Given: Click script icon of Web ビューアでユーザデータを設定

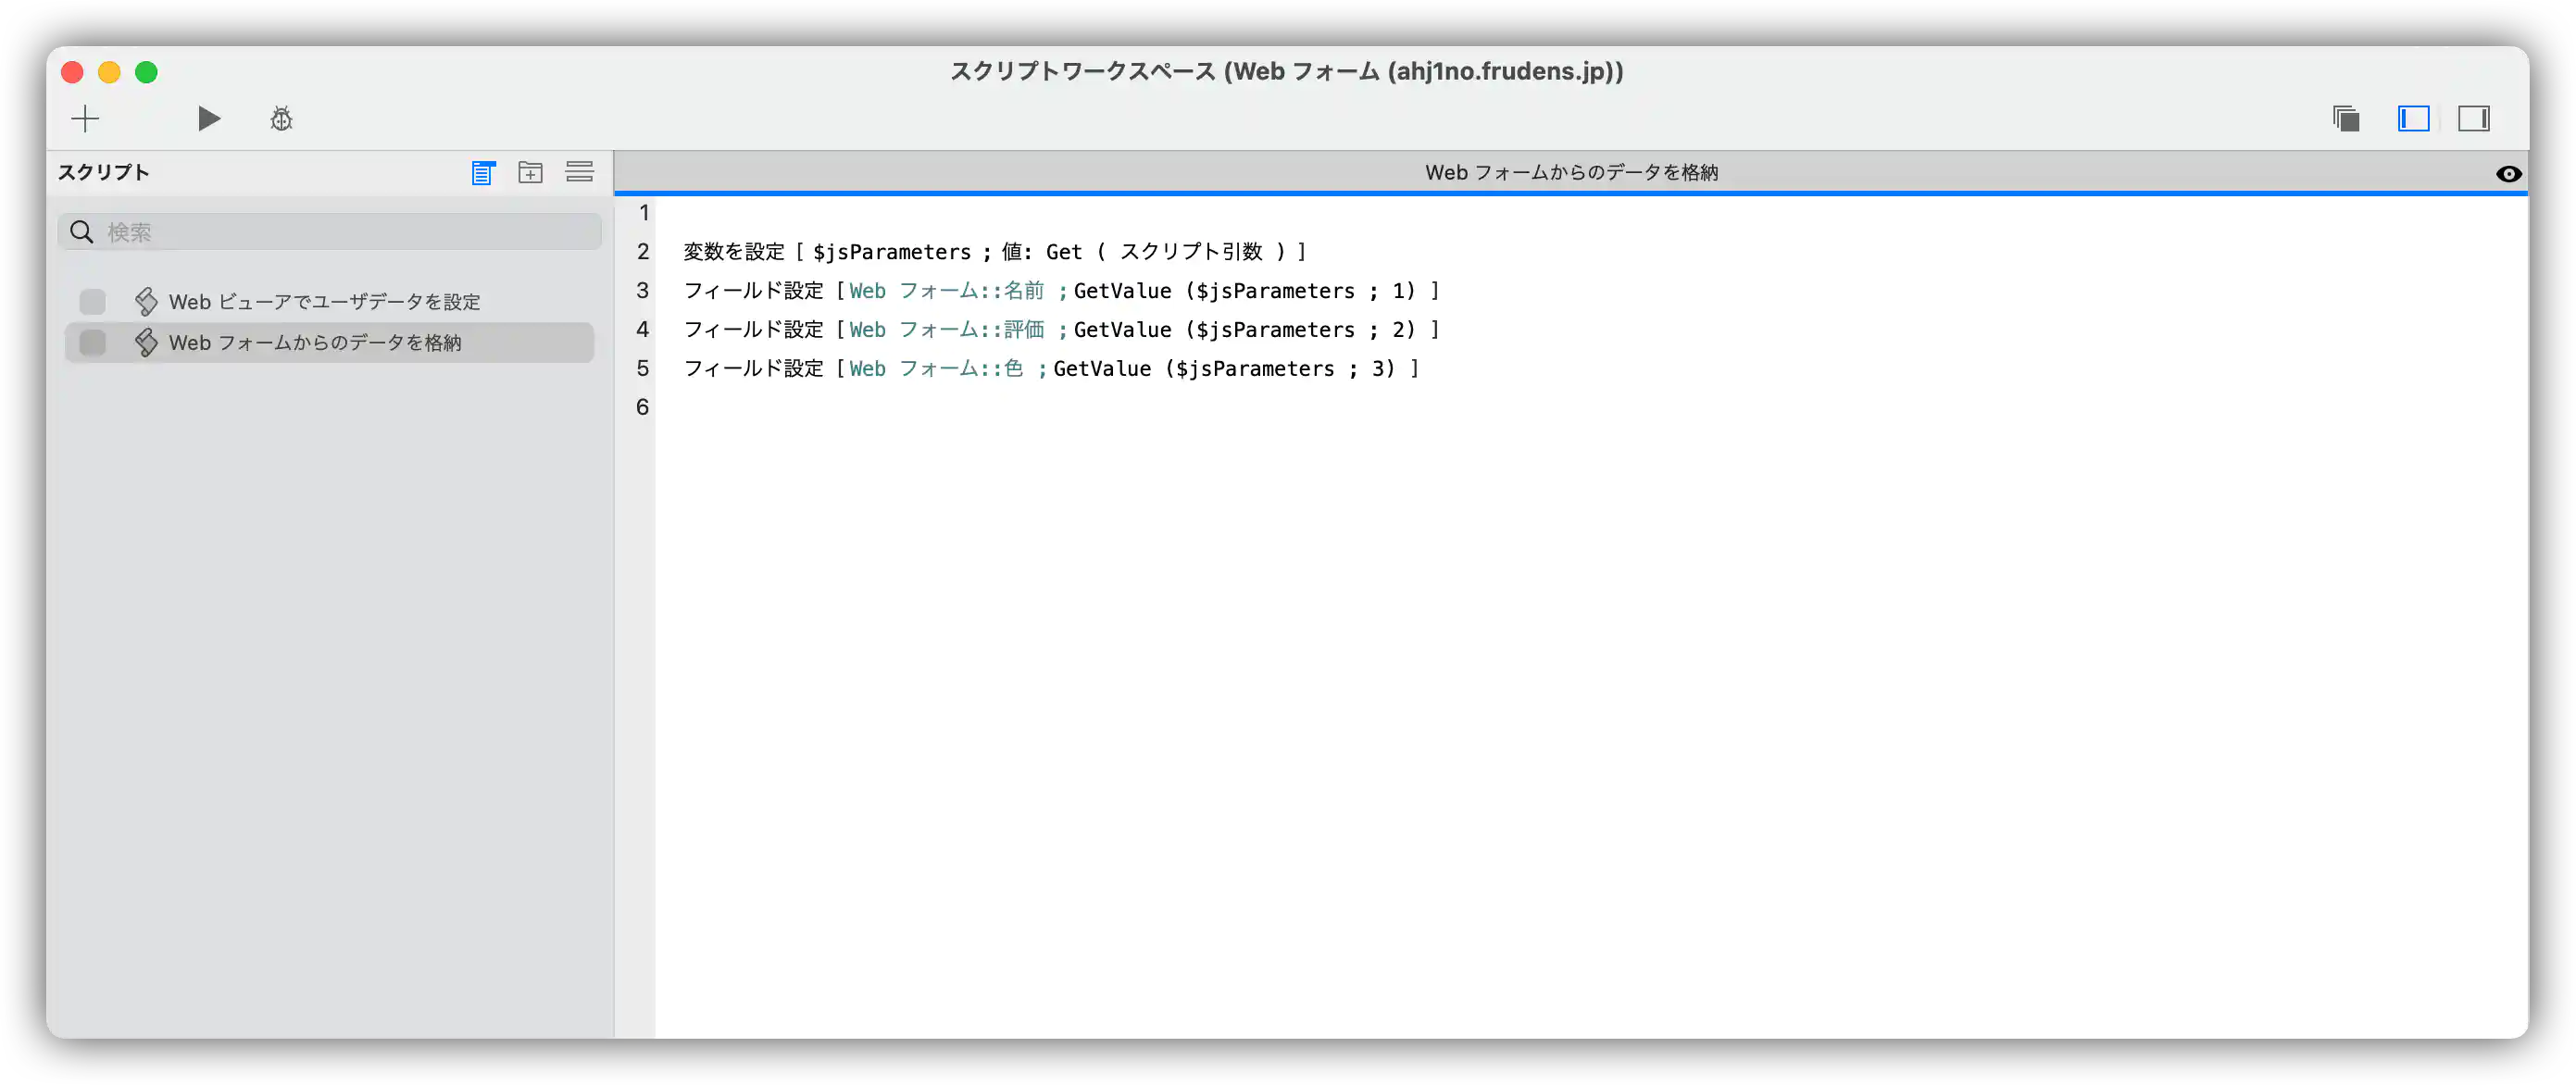Looking at the screenshot, I should pos(147,302).
